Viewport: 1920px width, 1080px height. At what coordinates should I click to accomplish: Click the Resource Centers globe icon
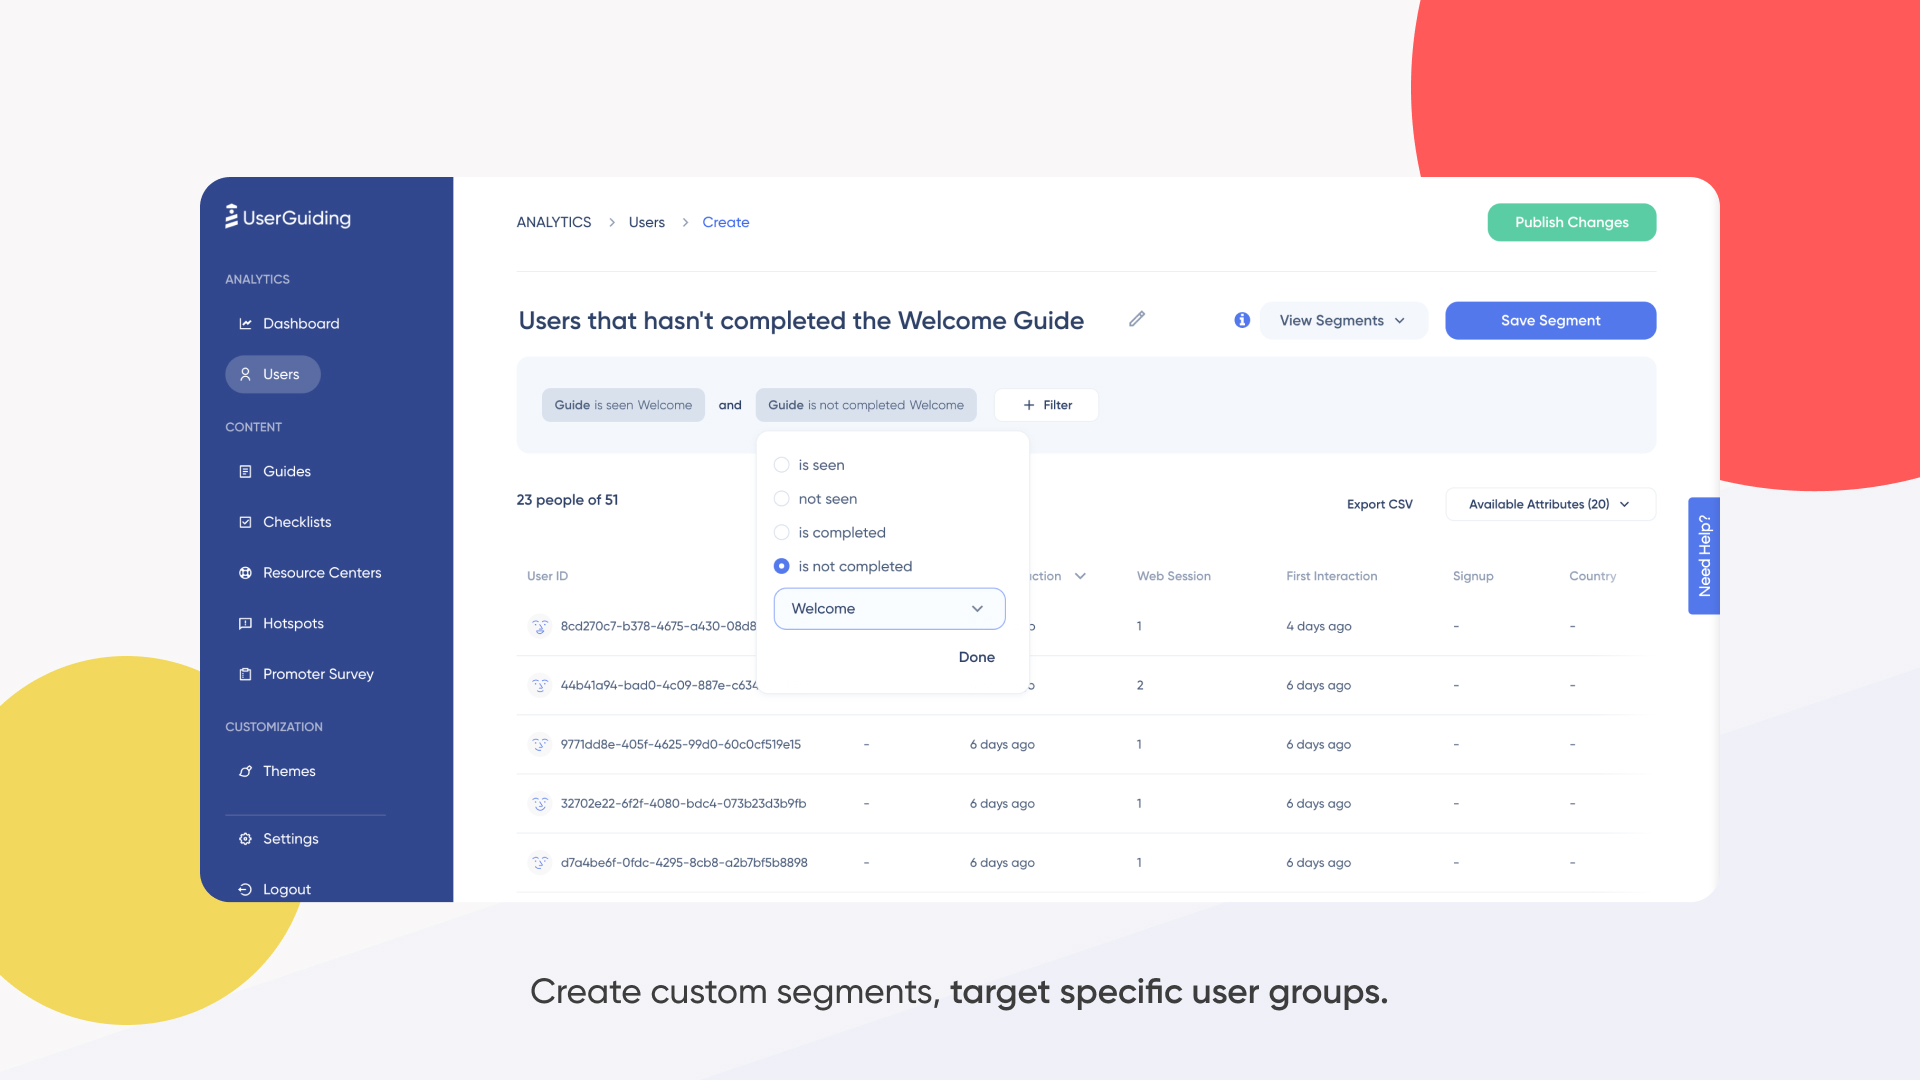coord(245,573)
